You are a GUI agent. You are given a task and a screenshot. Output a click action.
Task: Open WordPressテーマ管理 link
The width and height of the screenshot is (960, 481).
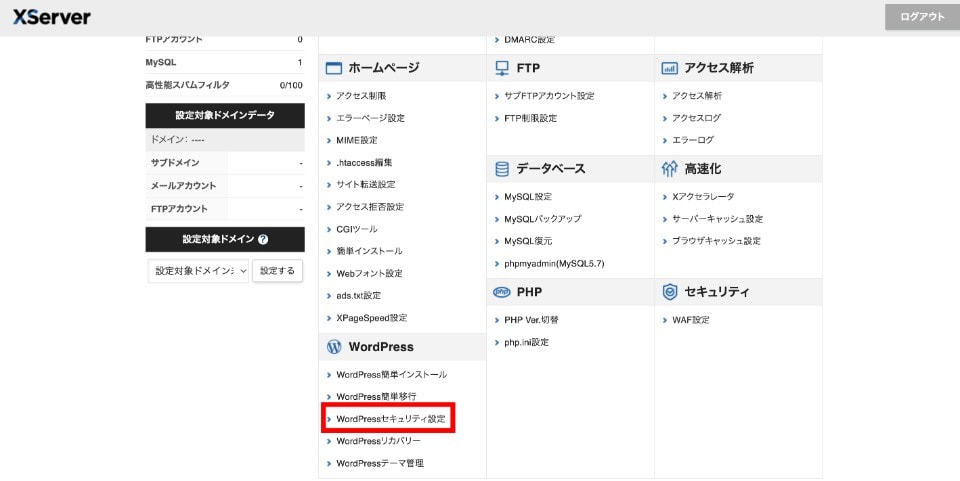pyautogui.click(x=380, y=463)
